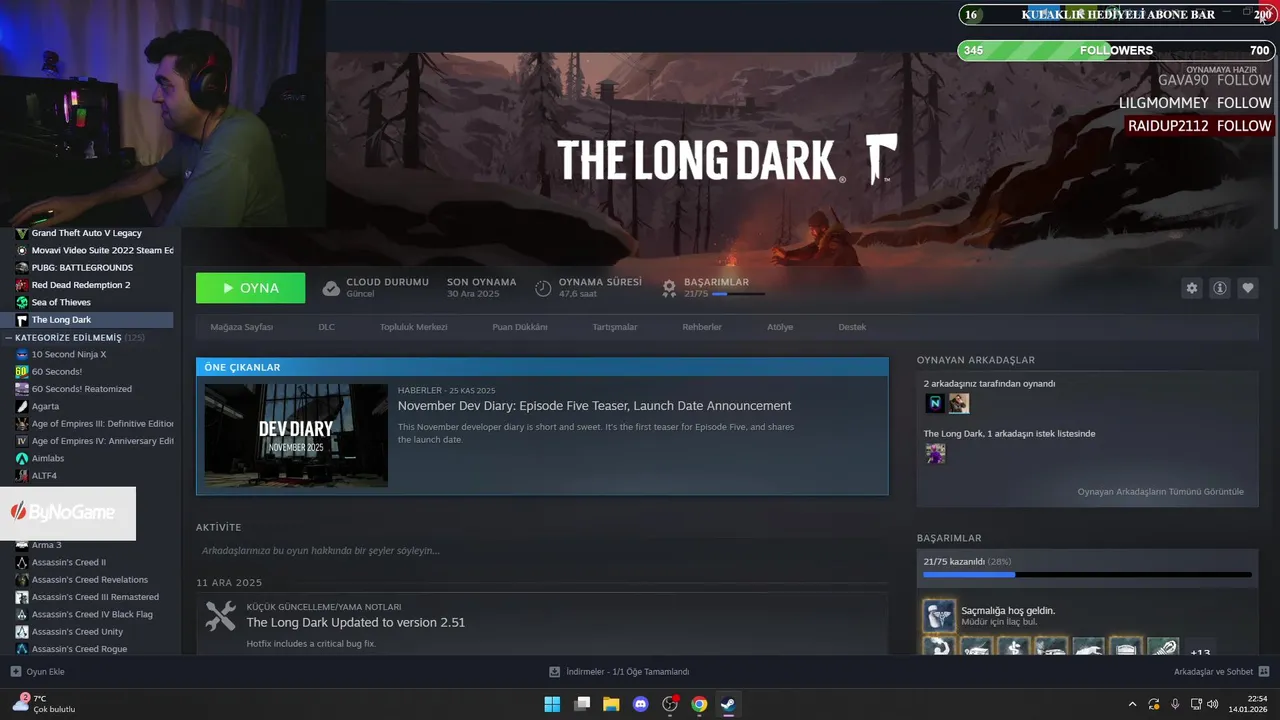Select 60 Seconds! in library
This screenshot has height=720, width=1280.
pyautogui.click(x=56, y=372)
